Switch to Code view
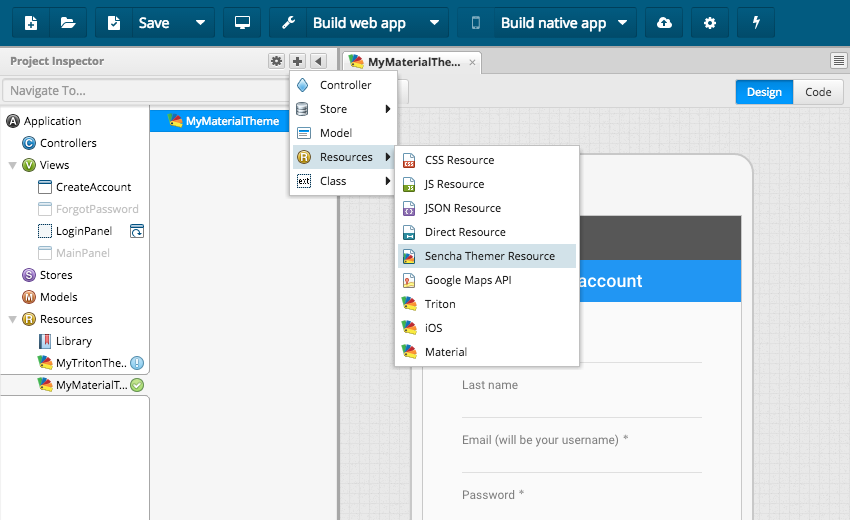This screenshot has height=520, width=850. pyautogui.click(x=817, y=92)
